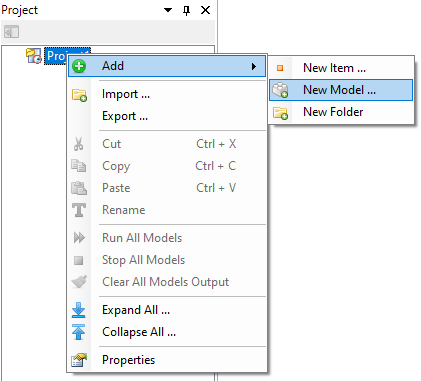Close the Project panel
This screenshot has width=421, height=381.
[x=205, y=10]
